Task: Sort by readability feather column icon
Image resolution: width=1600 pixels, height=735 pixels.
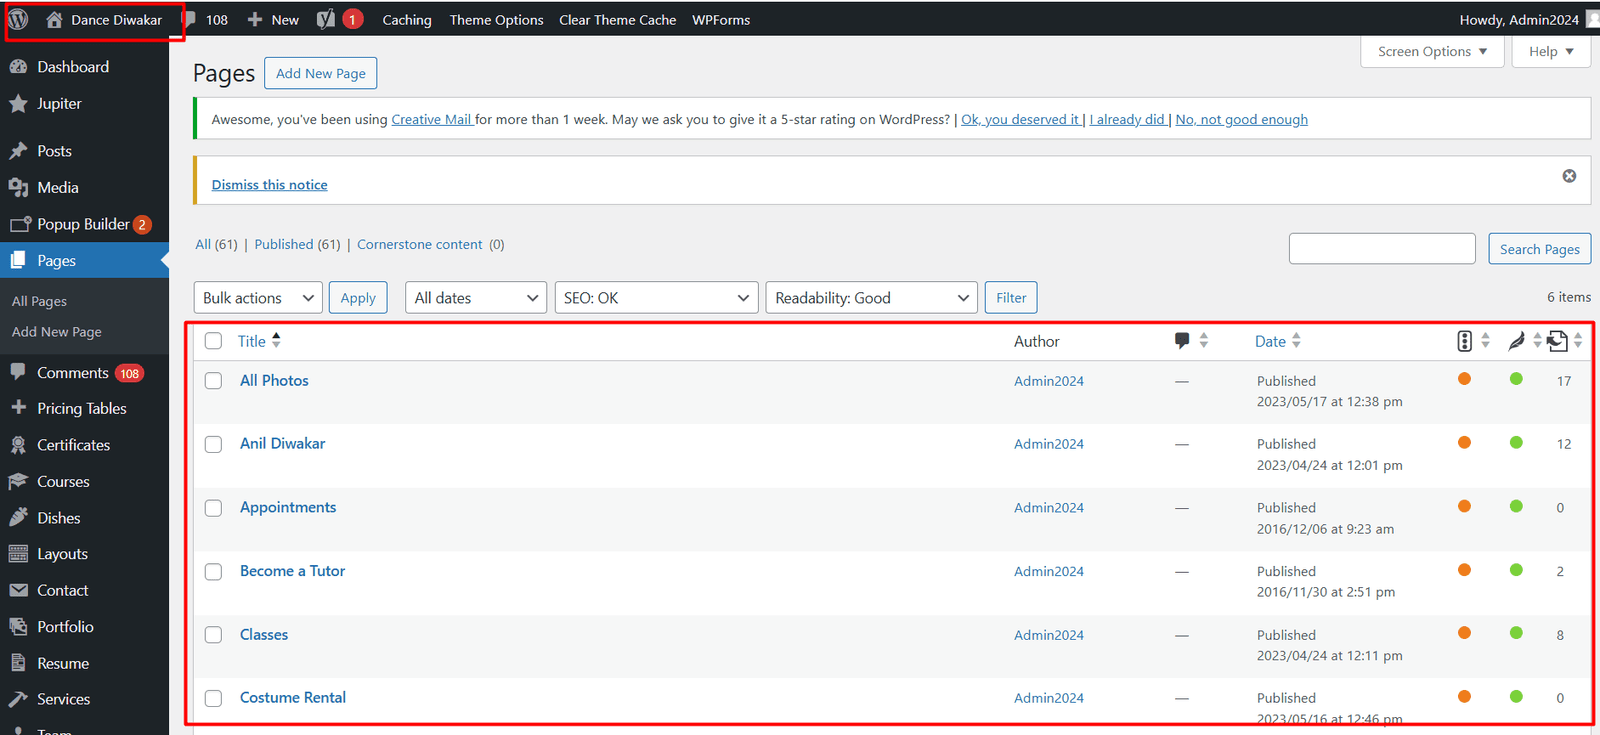Action: coord(1516,341)
